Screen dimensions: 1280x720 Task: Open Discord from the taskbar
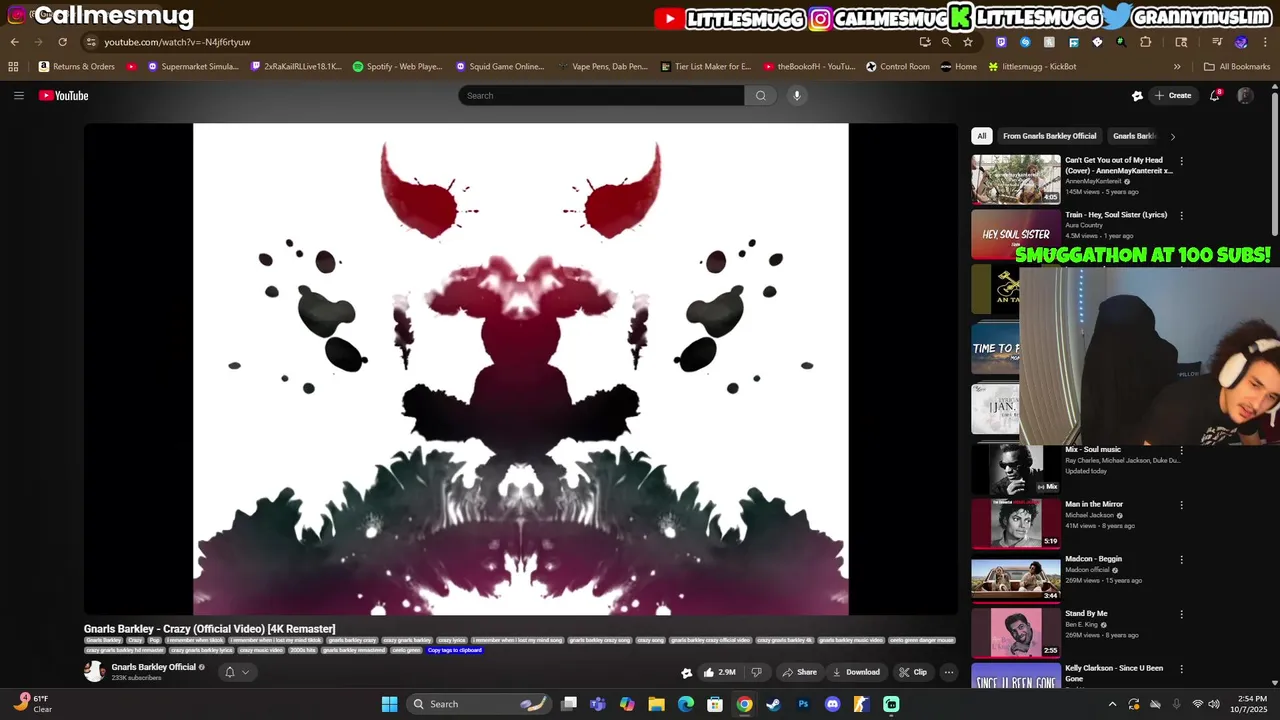click(832, 704)
